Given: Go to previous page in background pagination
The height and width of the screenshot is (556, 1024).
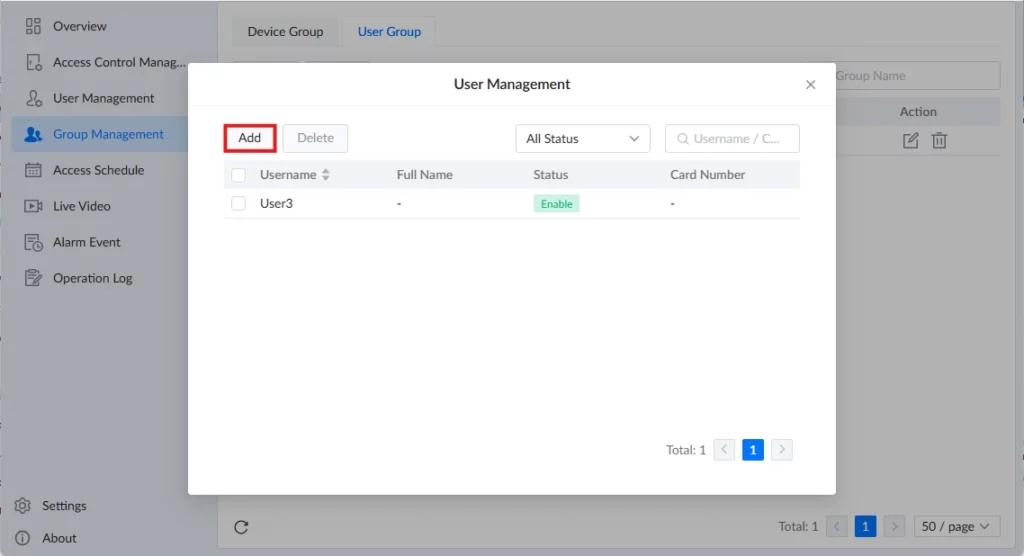Looking at the screenshot, I should (837, 527).
